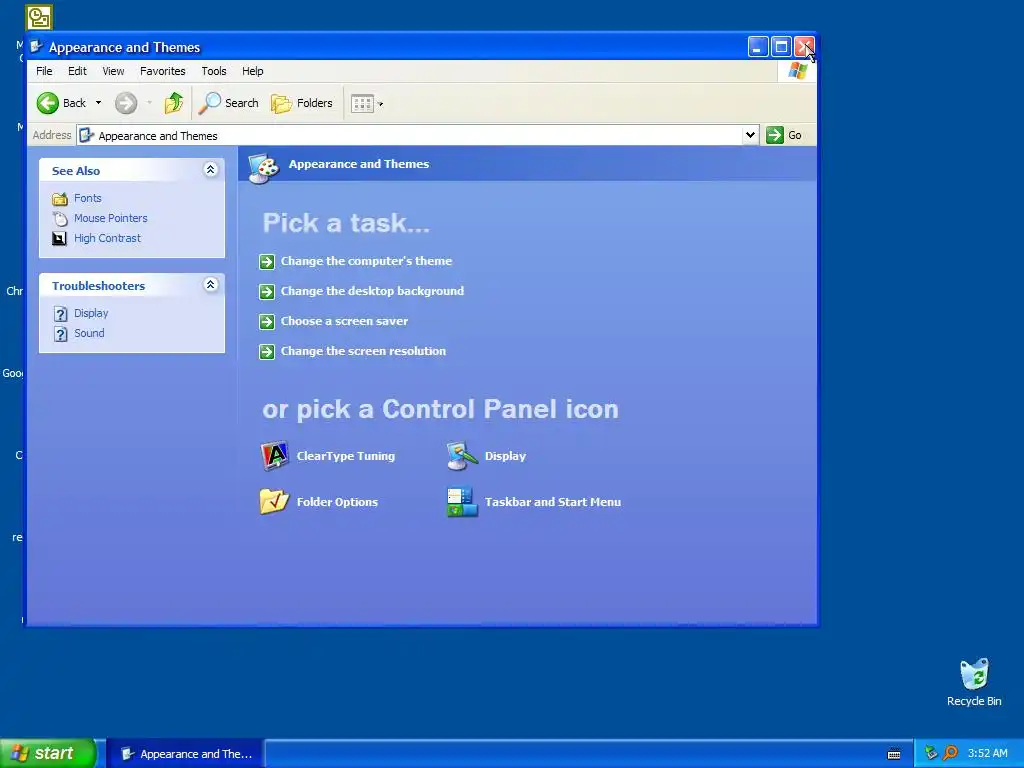Click the ClearType Tuning label

coord(345,456)
